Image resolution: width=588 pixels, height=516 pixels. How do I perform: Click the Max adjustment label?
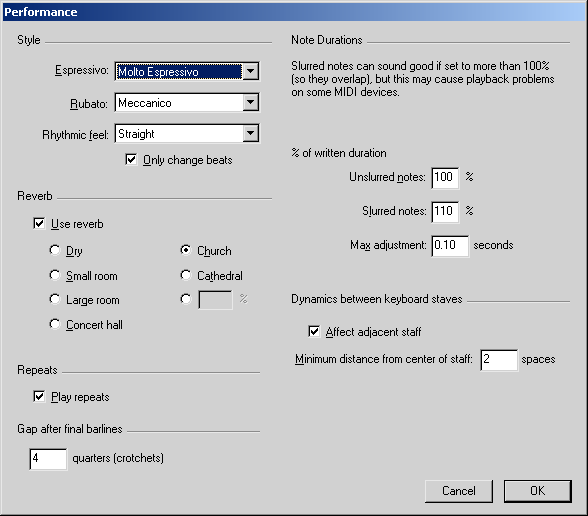(x=388, y=245)
